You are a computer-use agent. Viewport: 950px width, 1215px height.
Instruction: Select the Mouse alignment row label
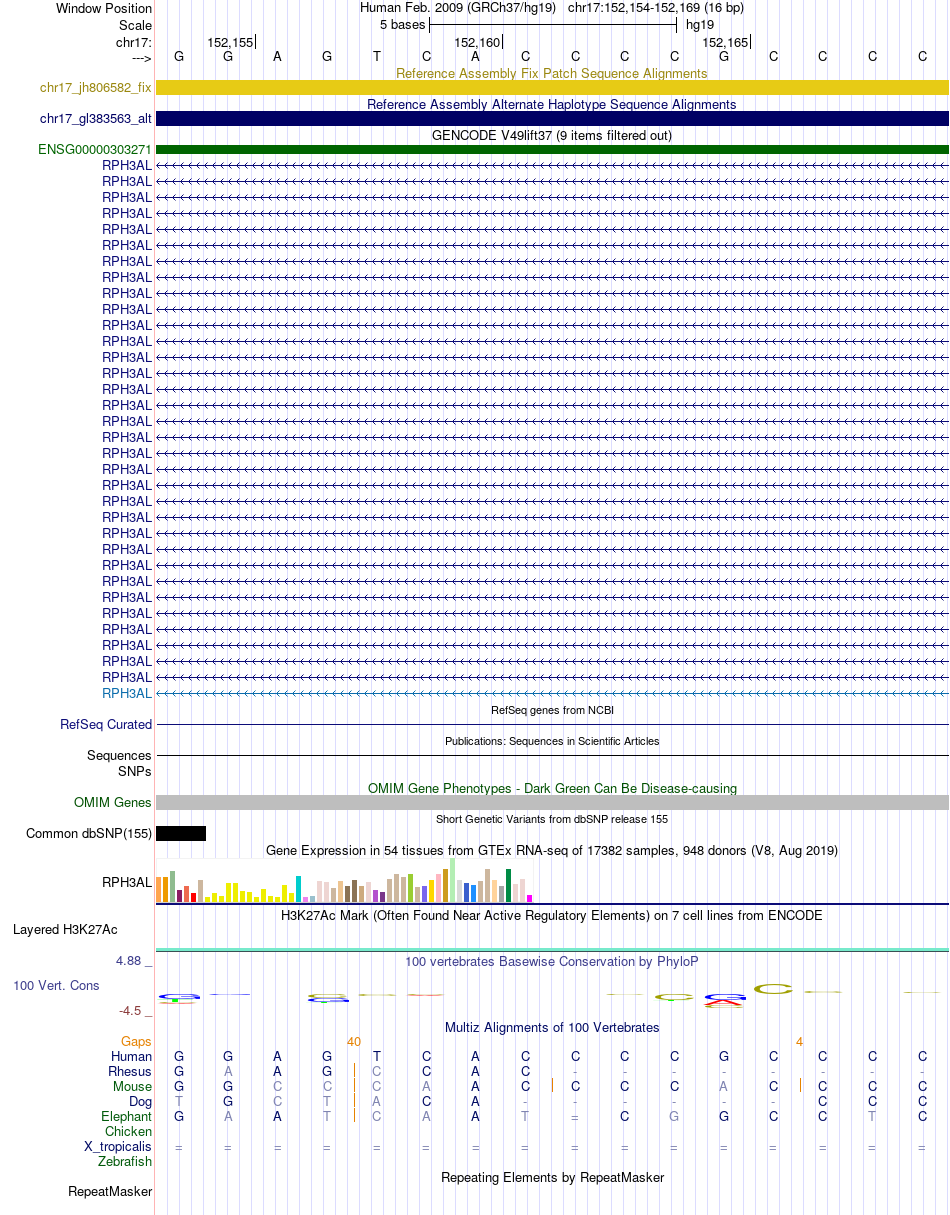pos(133,1086)
